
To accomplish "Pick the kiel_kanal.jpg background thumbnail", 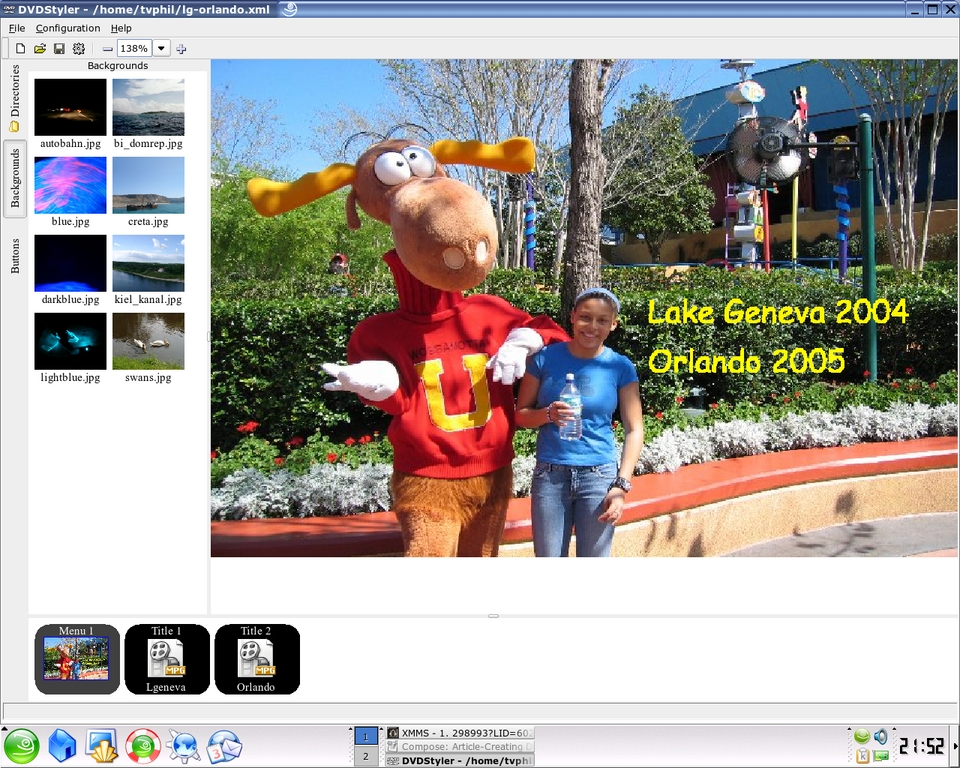I will tap(148, 264).
